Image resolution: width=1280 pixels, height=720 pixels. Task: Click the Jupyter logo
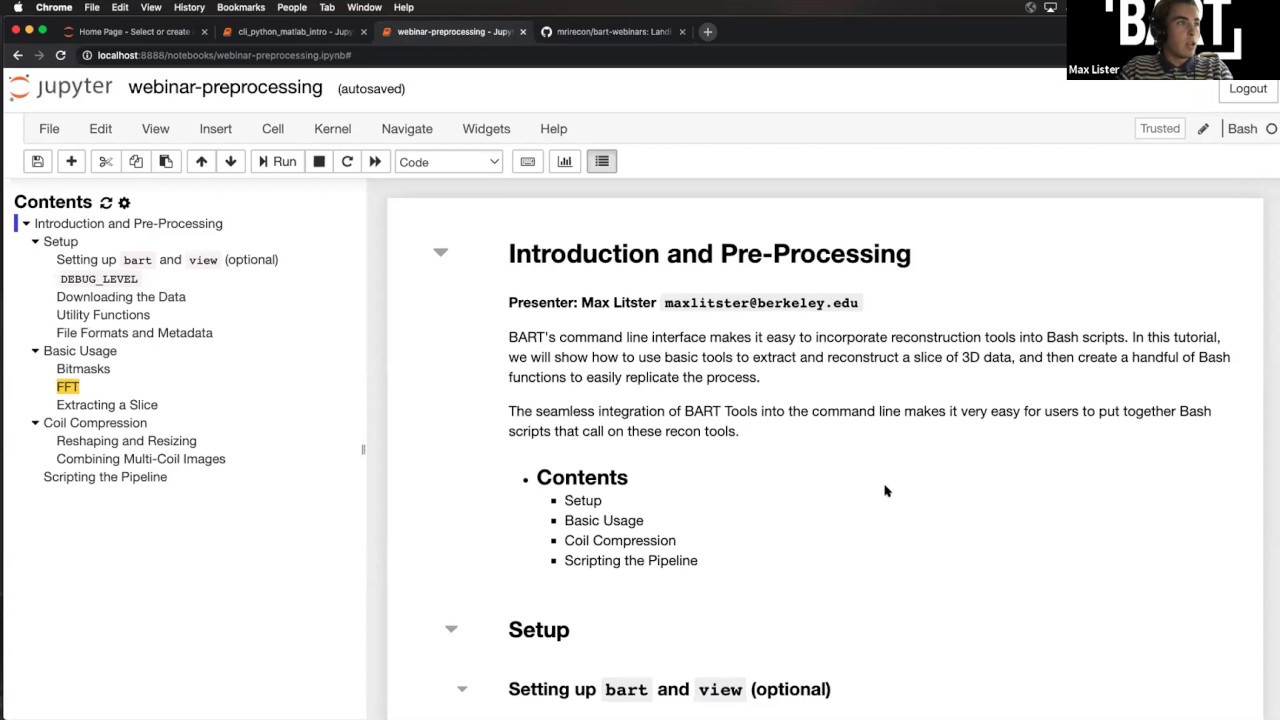point(61,88)
